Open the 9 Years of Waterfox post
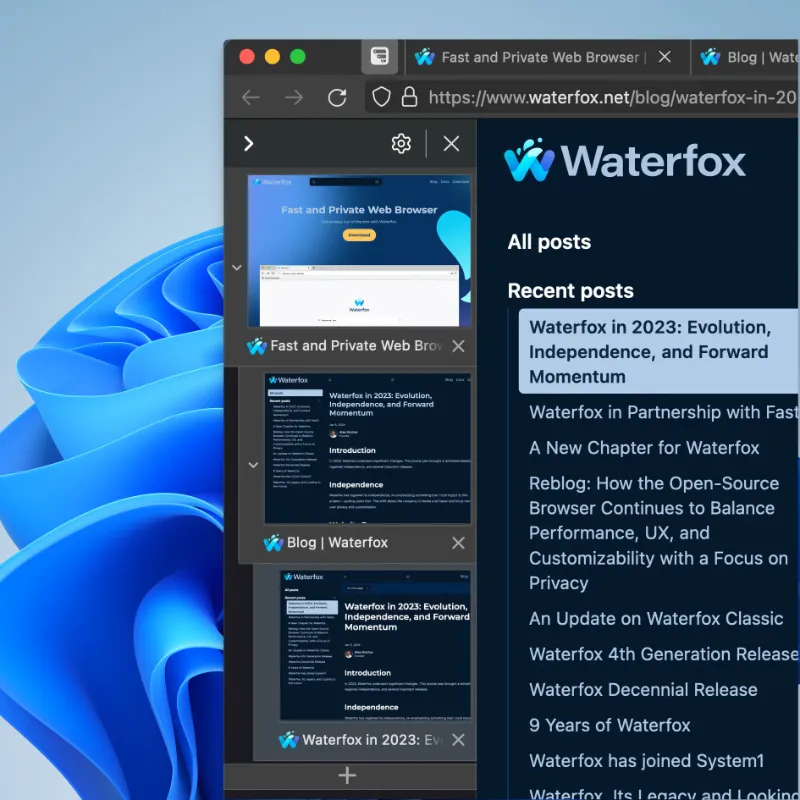The image size is (800, 800). pos(612,725)
